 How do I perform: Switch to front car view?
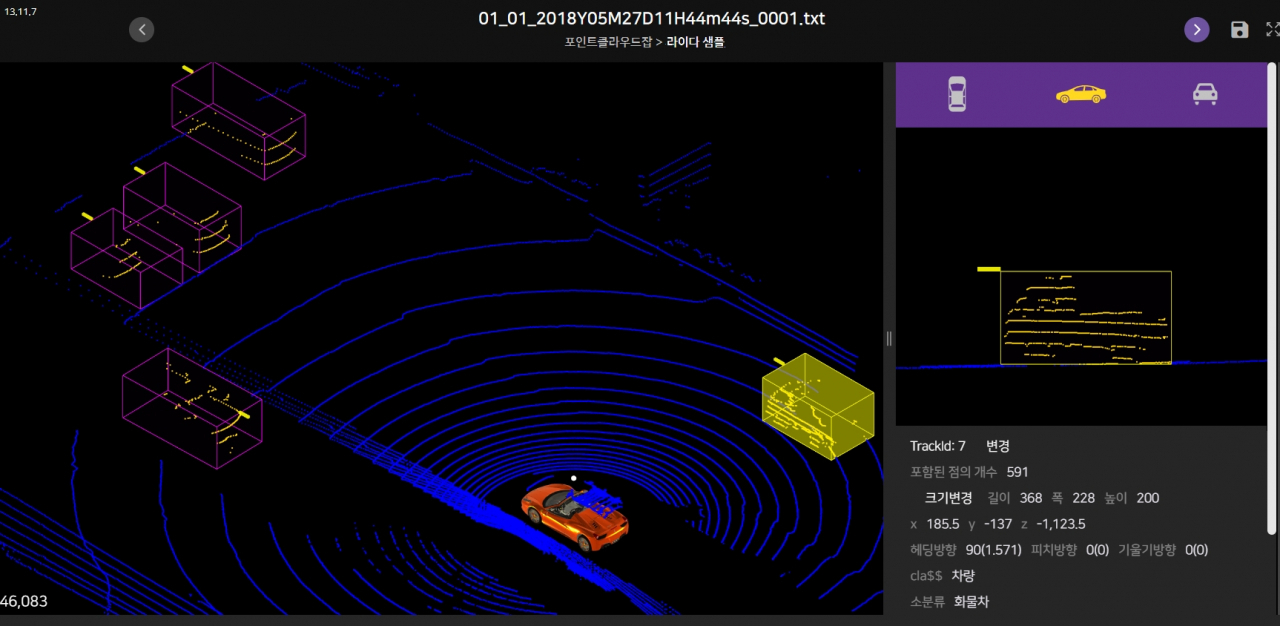click(x=1205, y=94)
